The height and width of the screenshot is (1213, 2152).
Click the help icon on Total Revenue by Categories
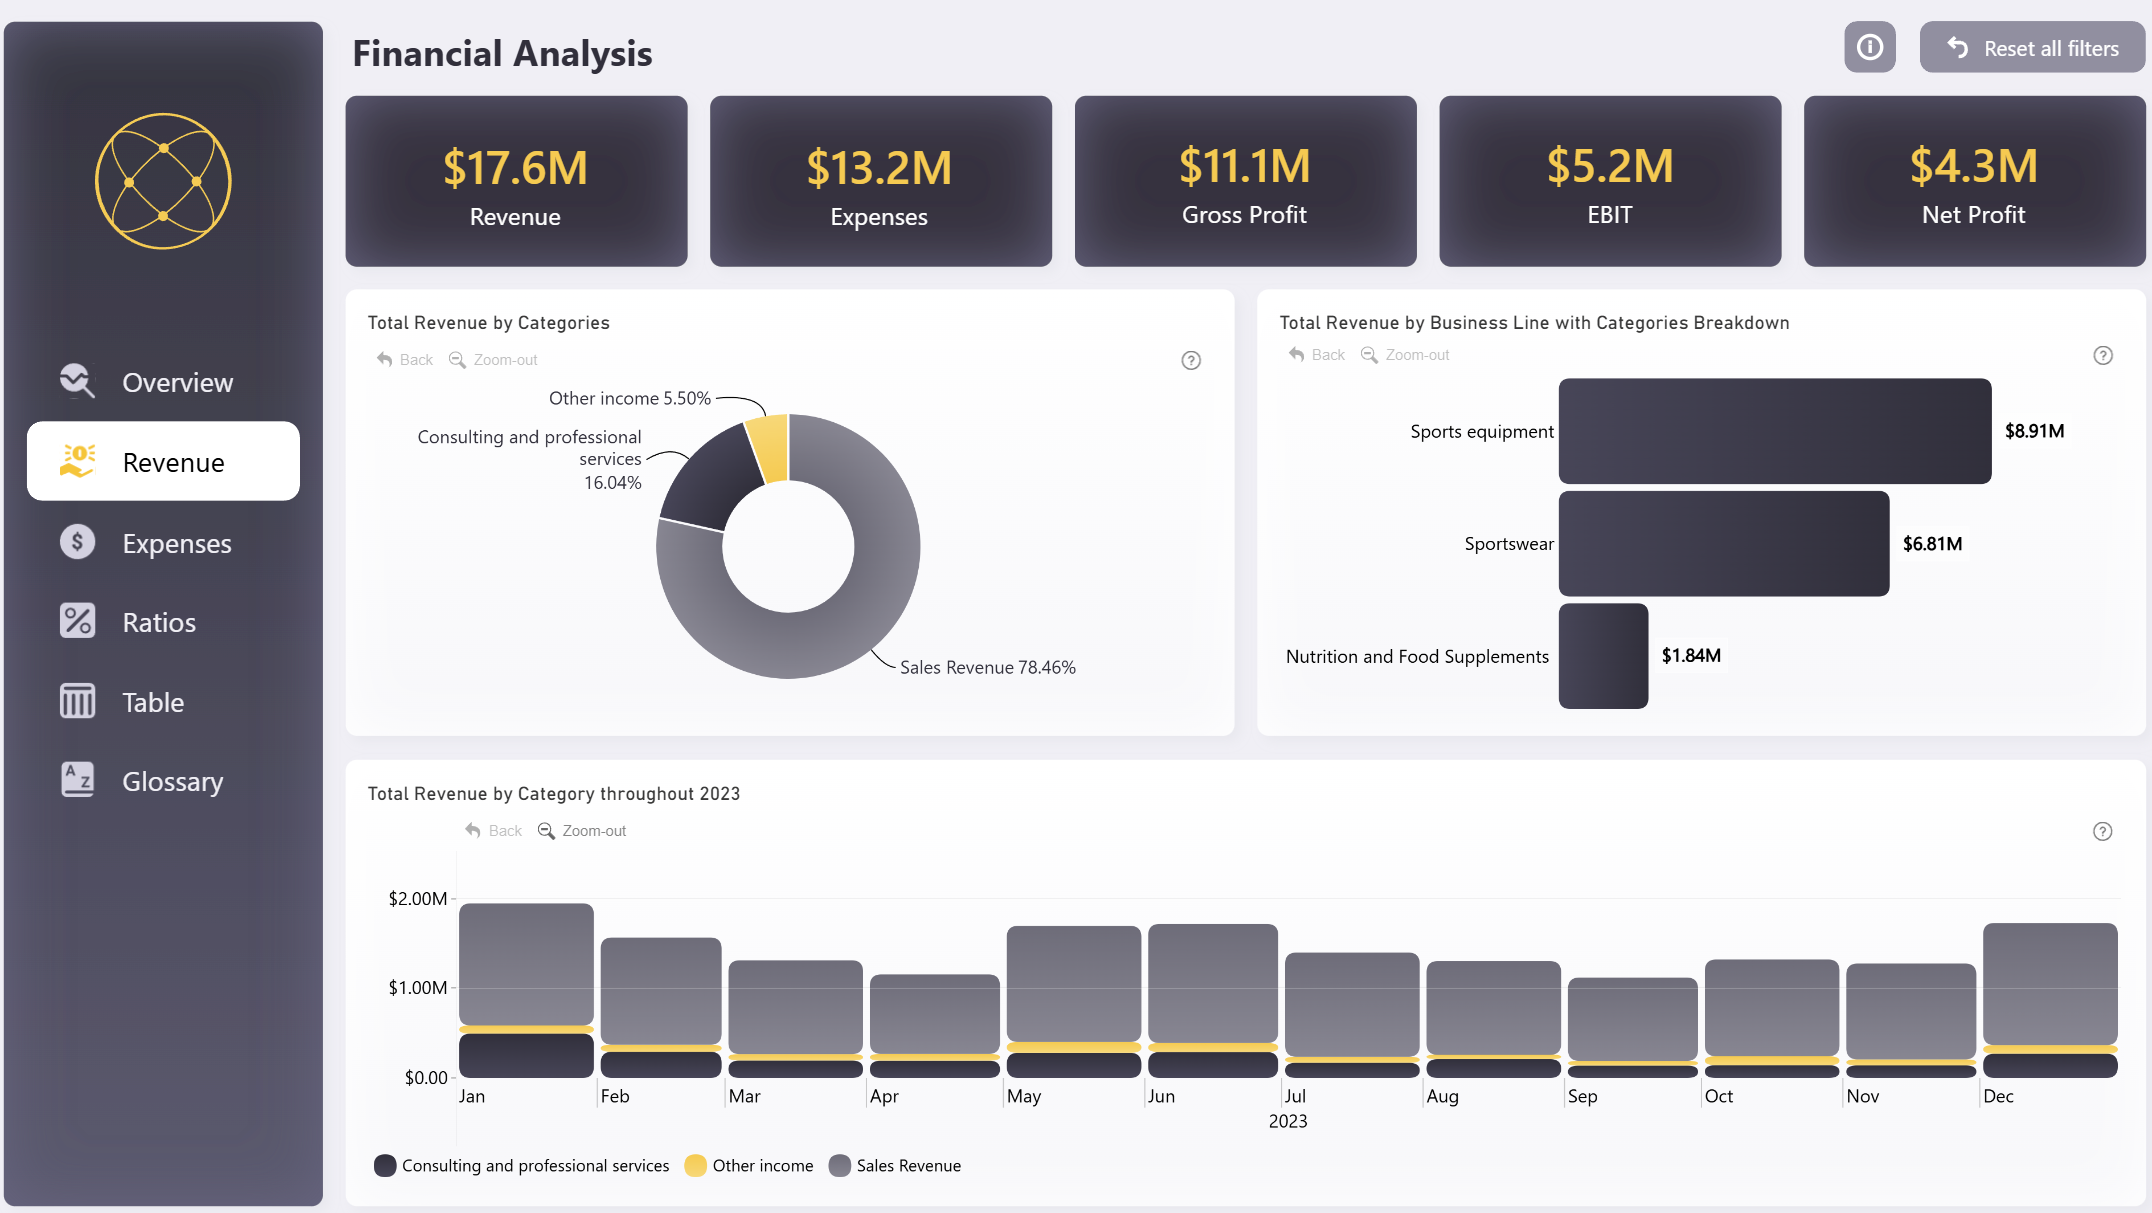pos(1190,360)
